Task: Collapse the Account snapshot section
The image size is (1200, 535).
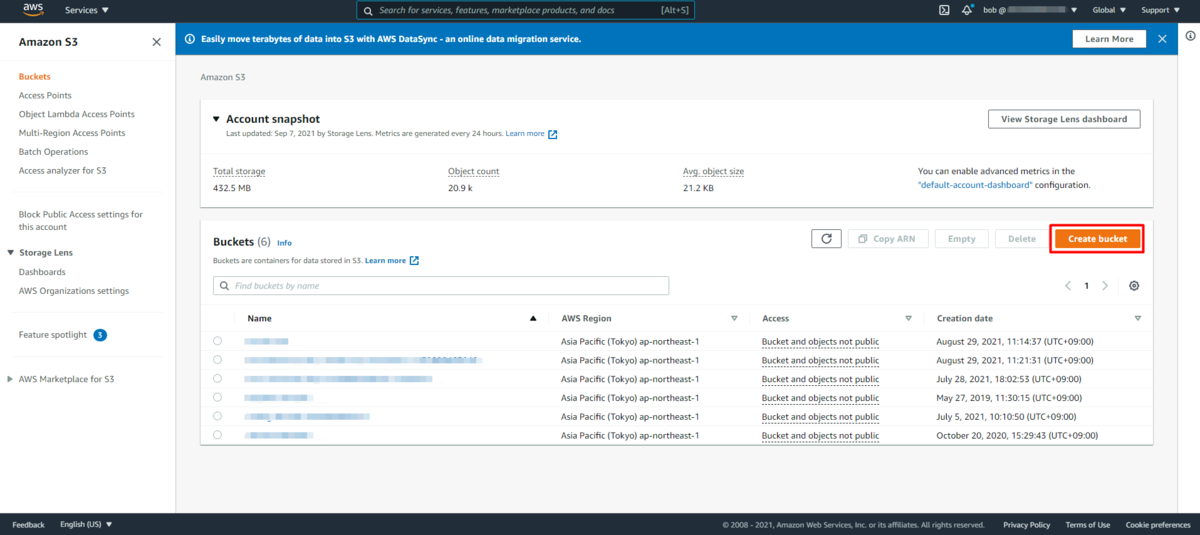Action: click(217, 119)
